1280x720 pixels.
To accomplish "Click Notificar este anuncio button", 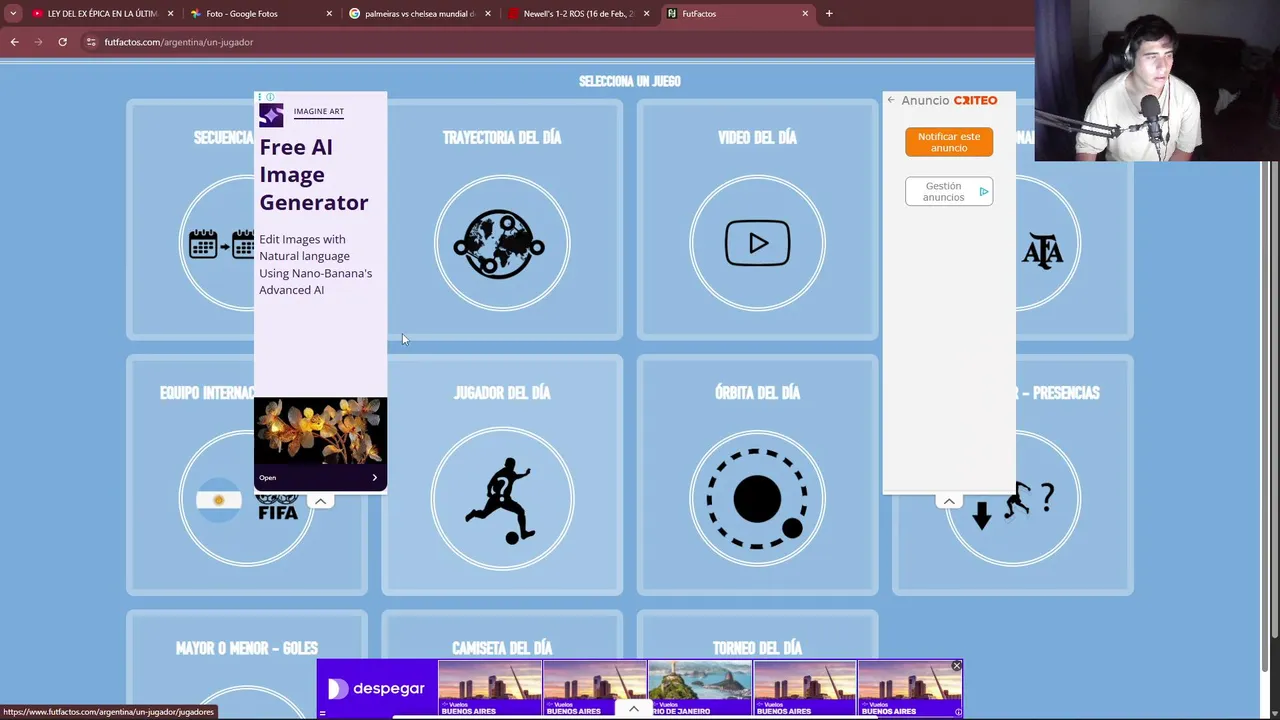I will [949, 142].
